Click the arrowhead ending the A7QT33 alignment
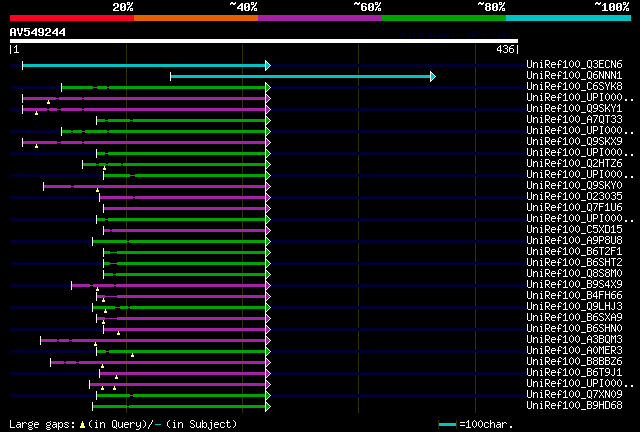The width and height of the screenshot is (640, 432). [x=268, y=120]
